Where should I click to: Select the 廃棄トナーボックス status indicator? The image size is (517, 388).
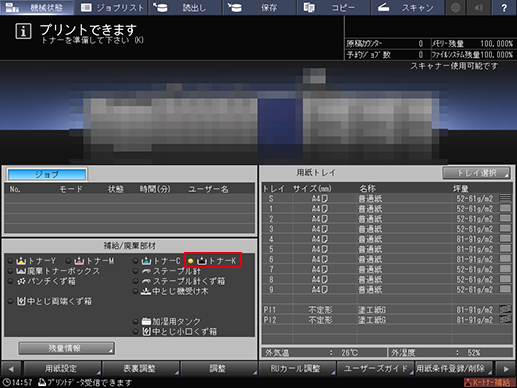coord(11,271)
